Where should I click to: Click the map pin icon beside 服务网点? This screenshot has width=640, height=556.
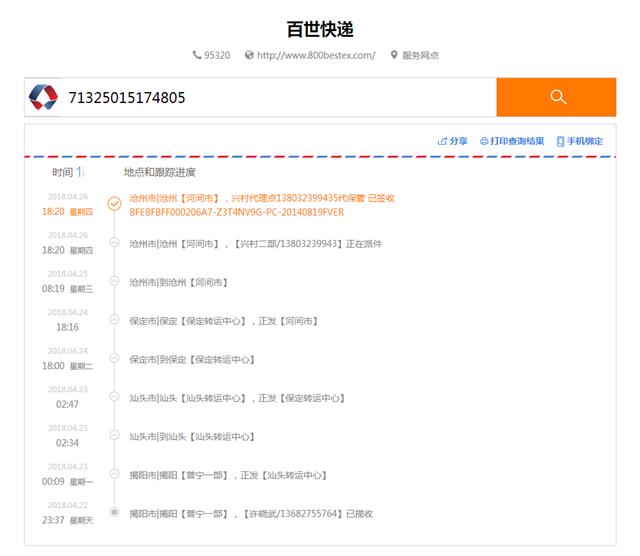click(x=394, y=55)
